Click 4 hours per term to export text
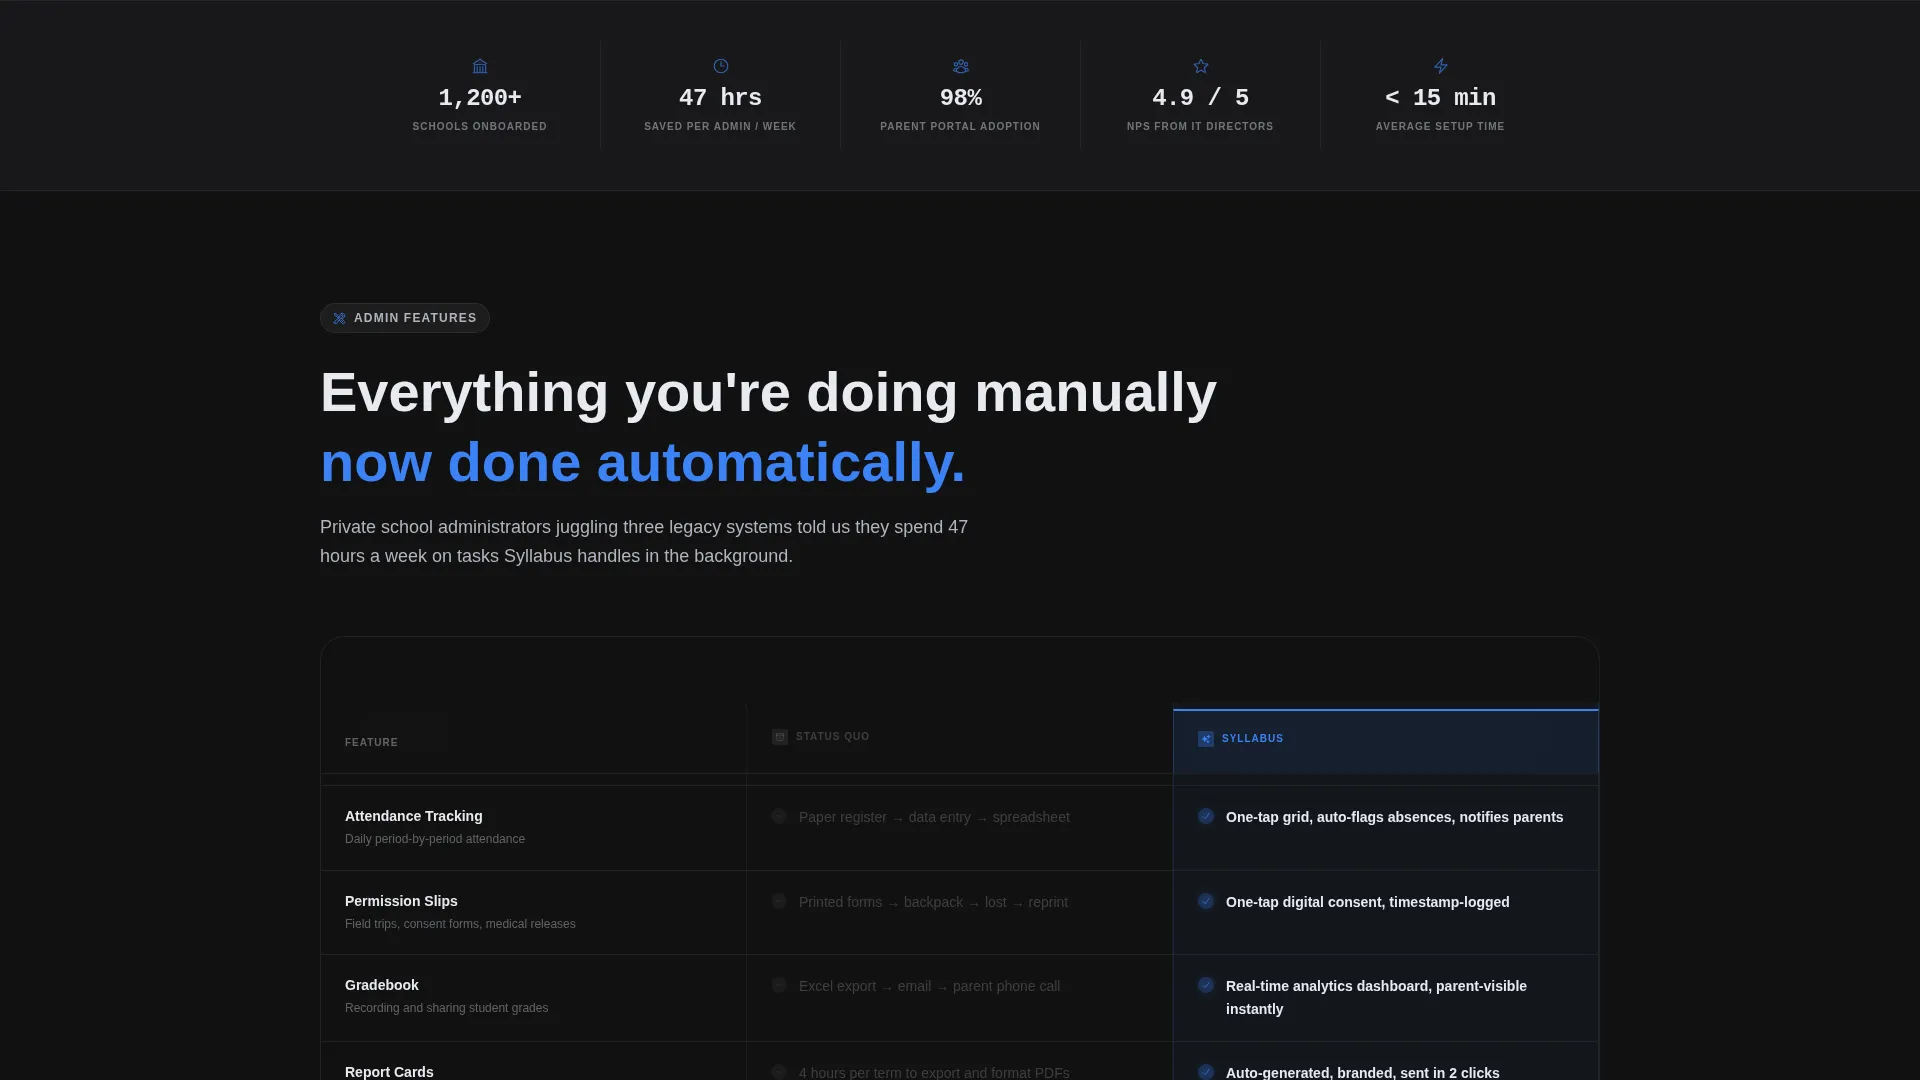 click(934, 1072)
